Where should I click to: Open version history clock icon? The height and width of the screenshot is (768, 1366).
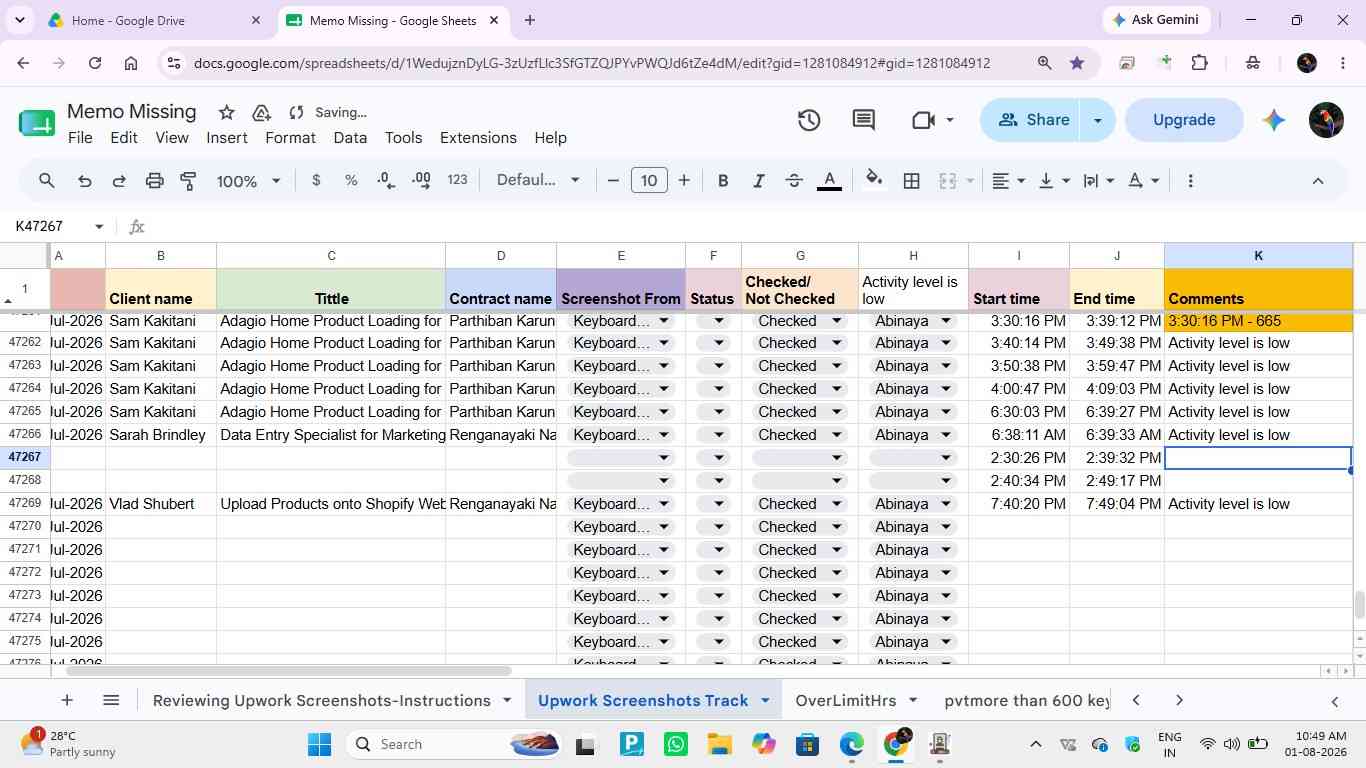(x=809, y=120)
